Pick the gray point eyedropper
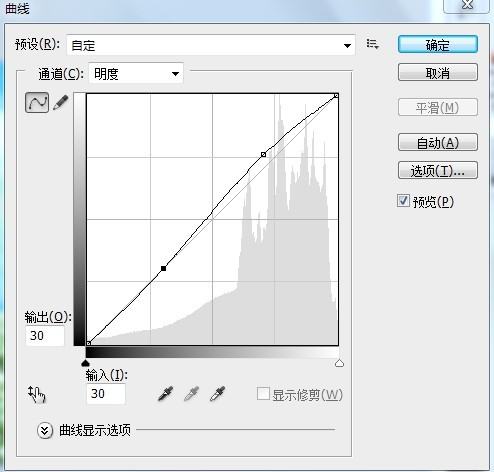This screenshot has width=494, height=472. (x=192, y=393)
